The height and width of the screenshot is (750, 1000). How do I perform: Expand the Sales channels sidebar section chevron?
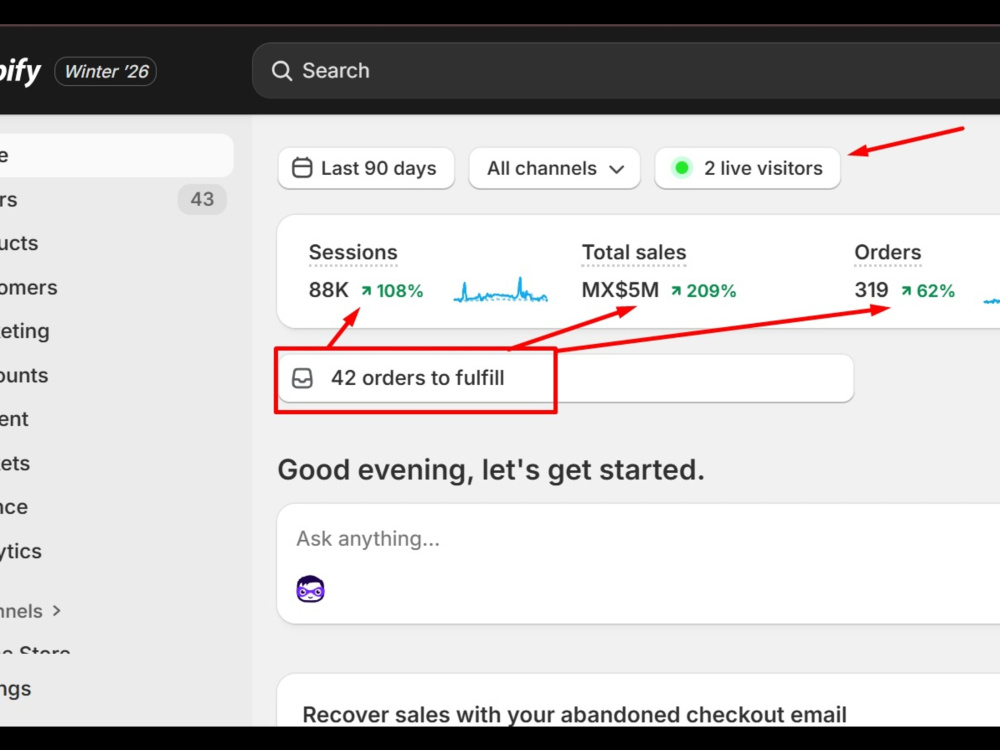tap(57, 611)
